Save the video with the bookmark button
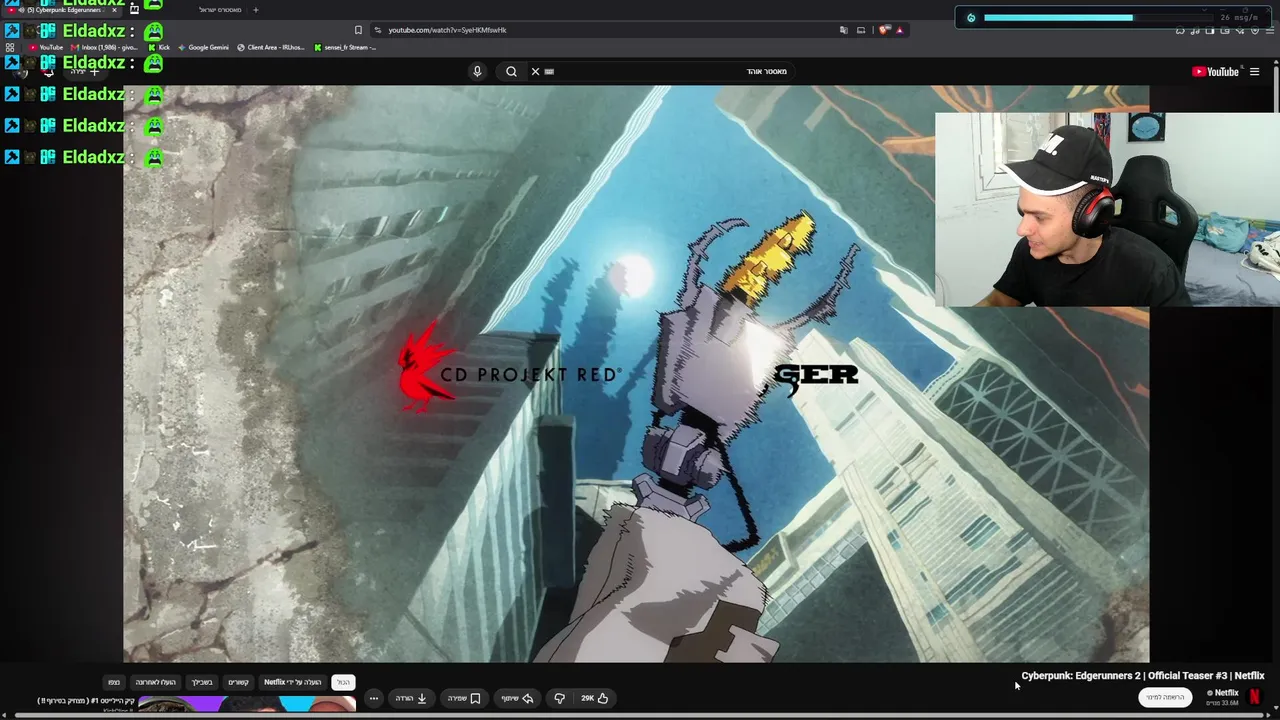The height and width of the screenshot is (720, 1280). click(x=464, y=698)
